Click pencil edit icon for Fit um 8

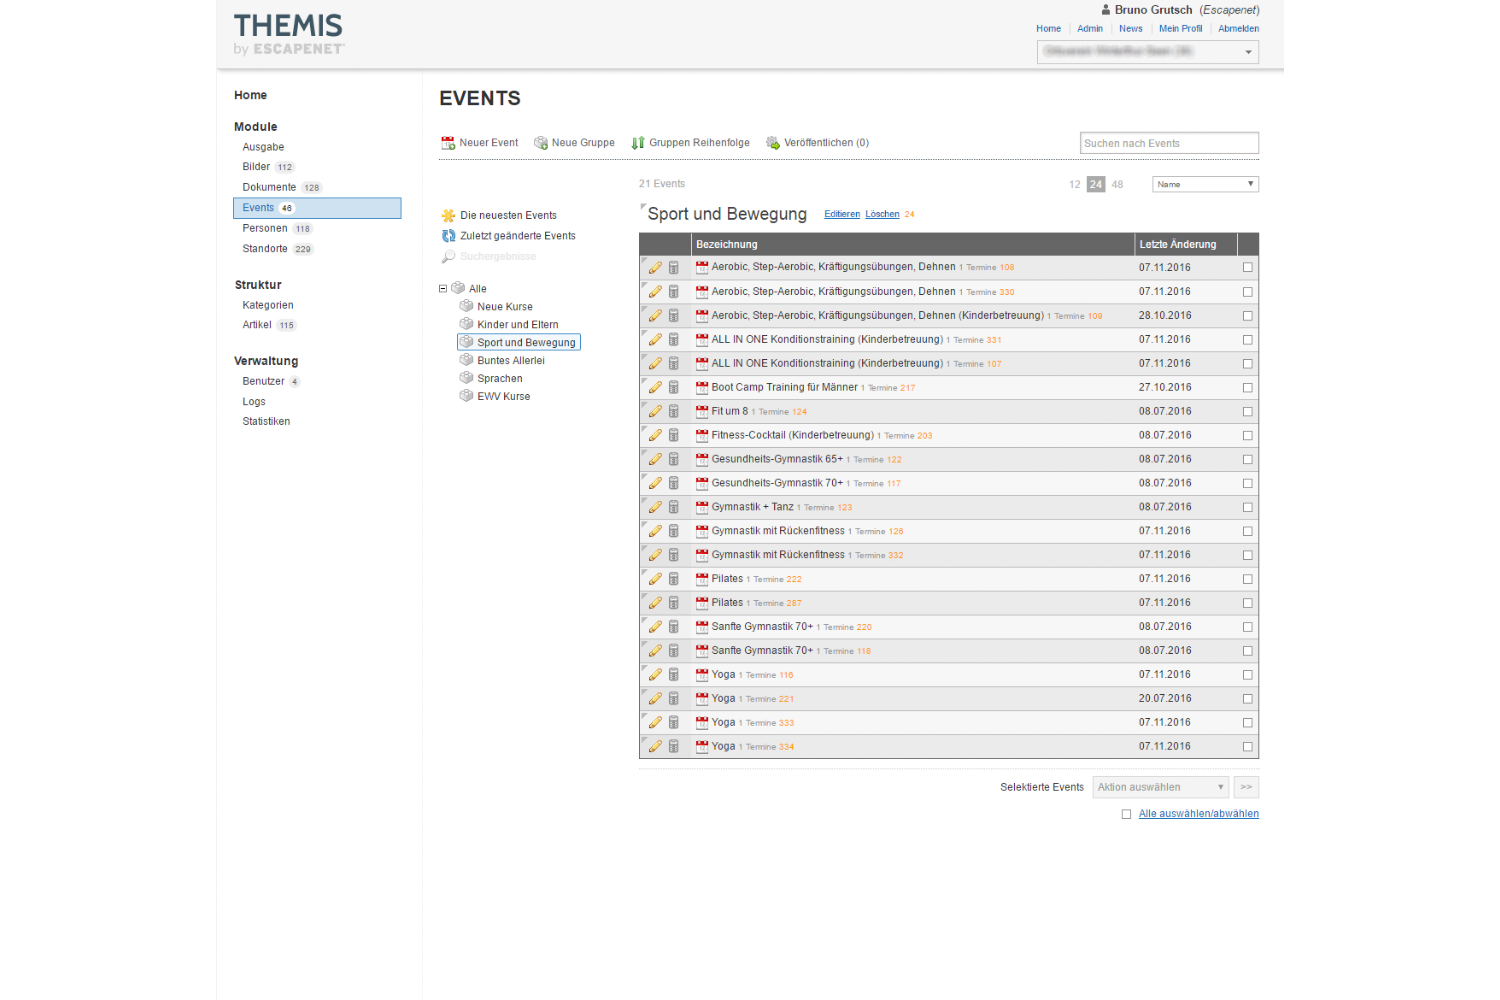point(655,411)
